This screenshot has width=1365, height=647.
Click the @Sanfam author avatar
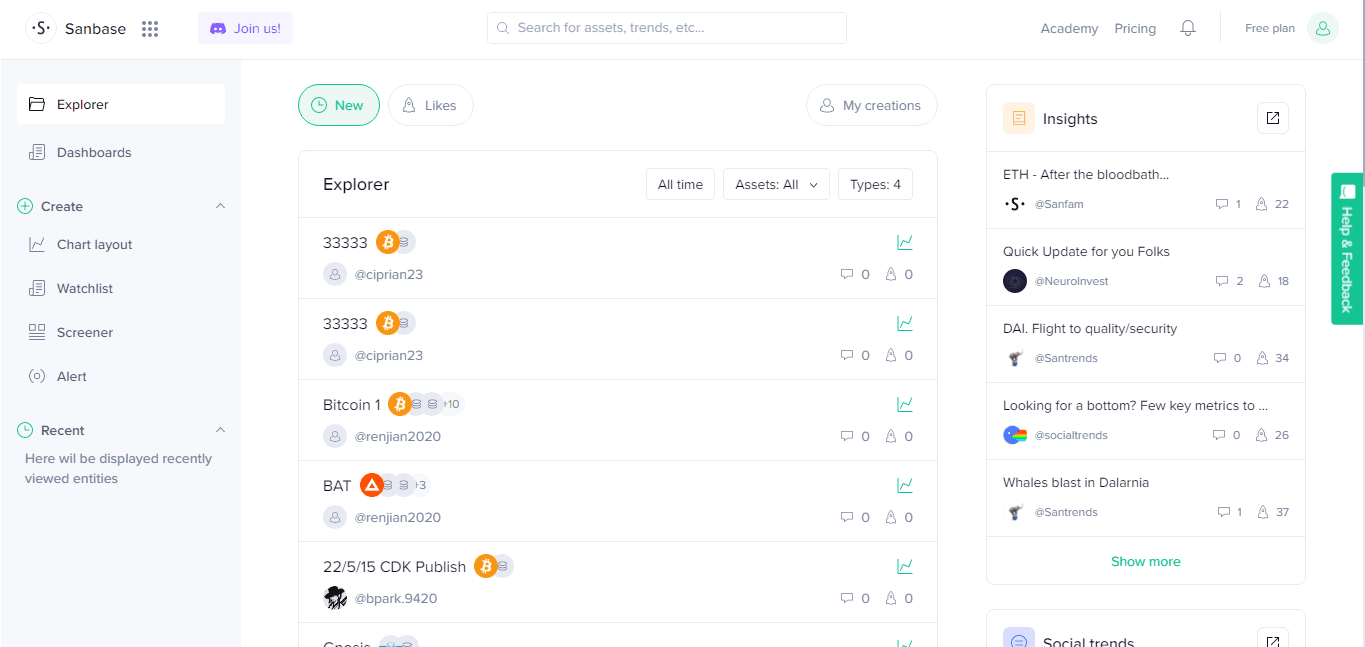coord(1015,204)
